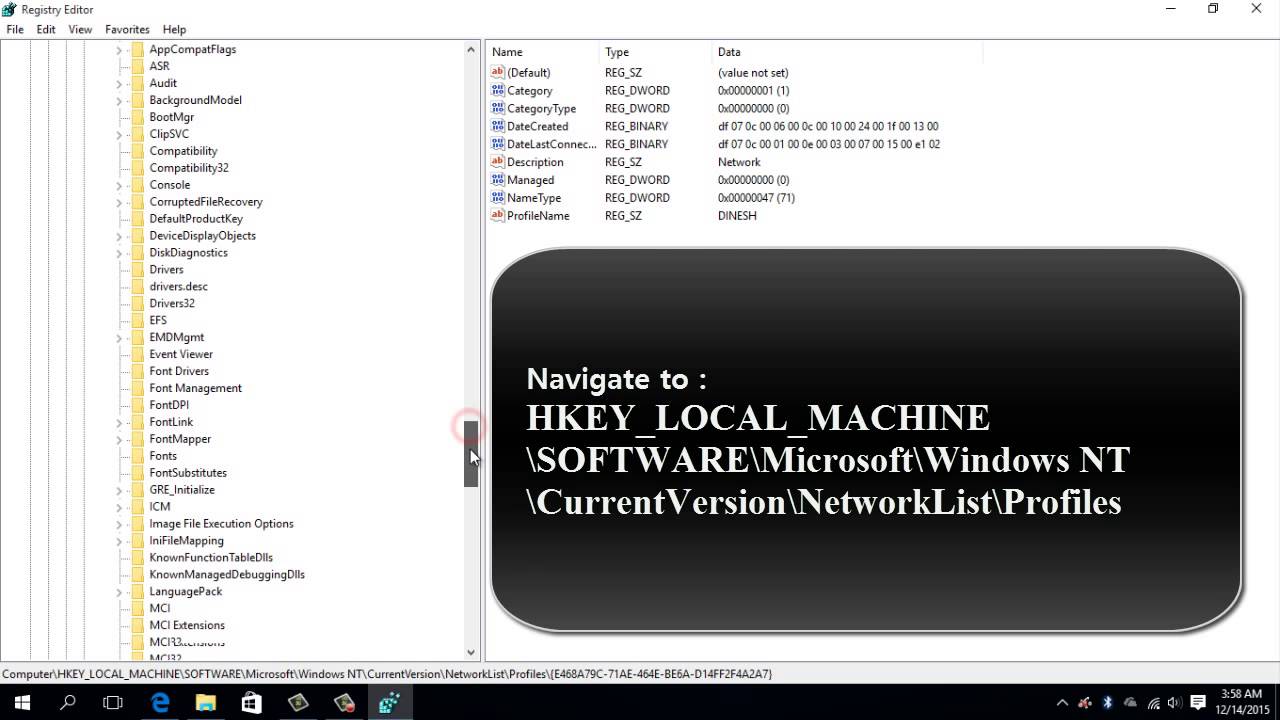Click the EFS folder icon
The width and height of the screenshot is (1280, 720).
(x=137, y=321)
